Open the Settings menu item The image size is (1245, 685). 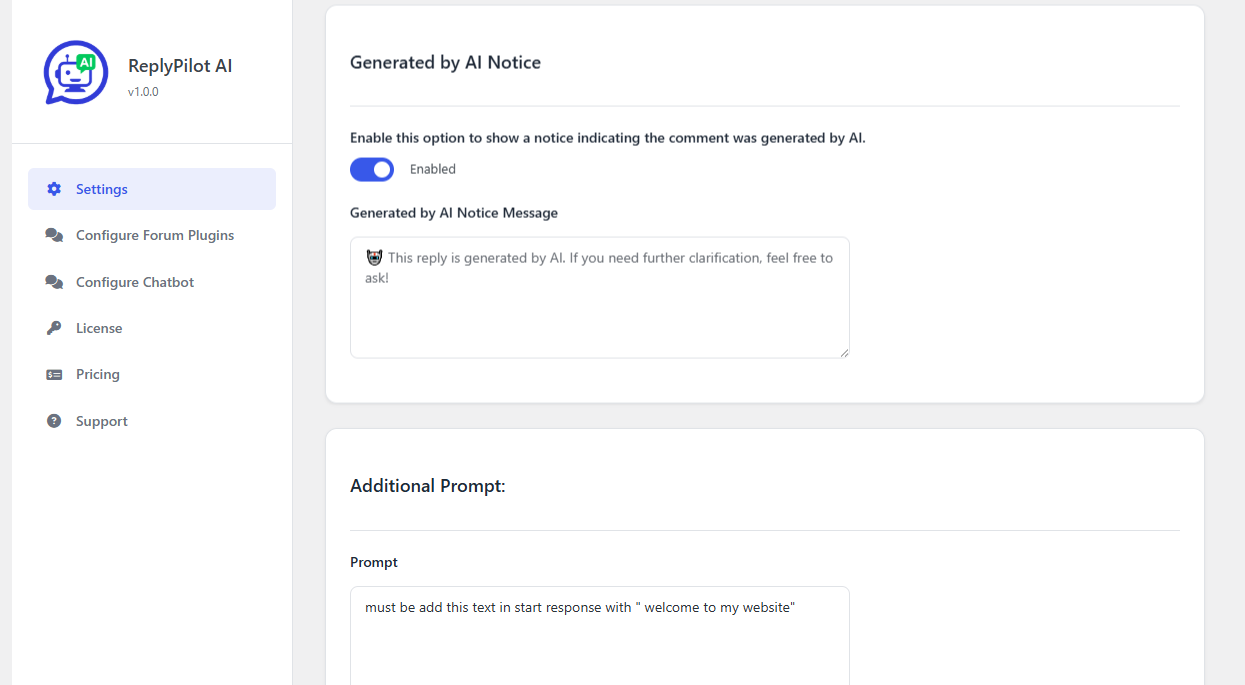102,189
